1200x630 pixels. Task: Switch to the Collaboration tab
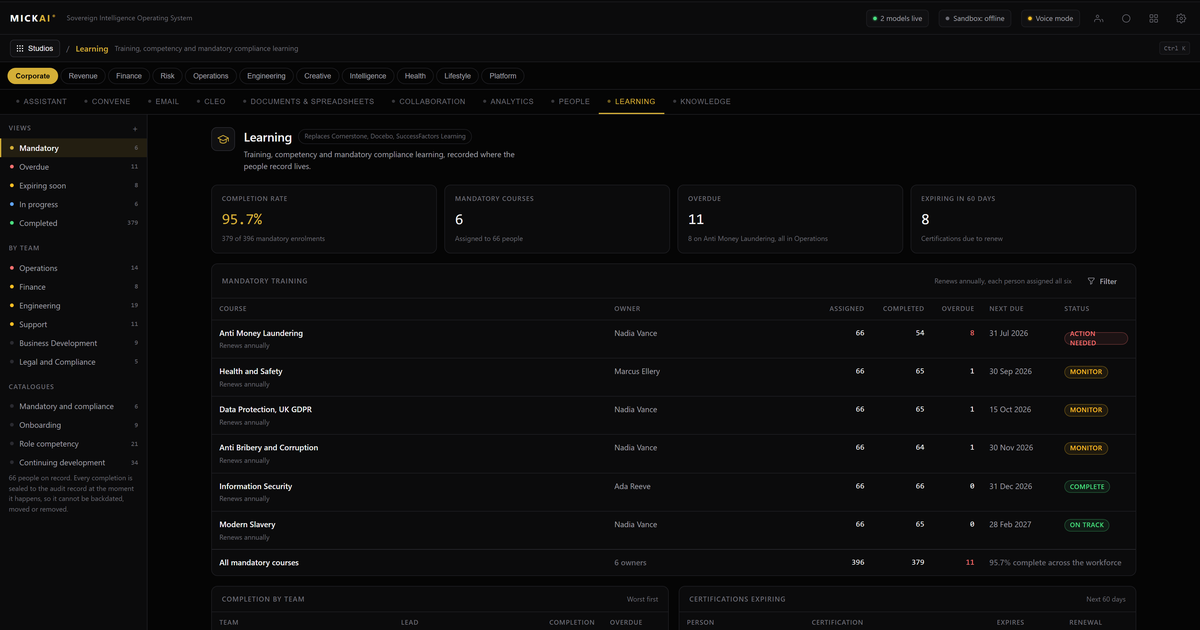pyautogui.click(x=428, y=101)
